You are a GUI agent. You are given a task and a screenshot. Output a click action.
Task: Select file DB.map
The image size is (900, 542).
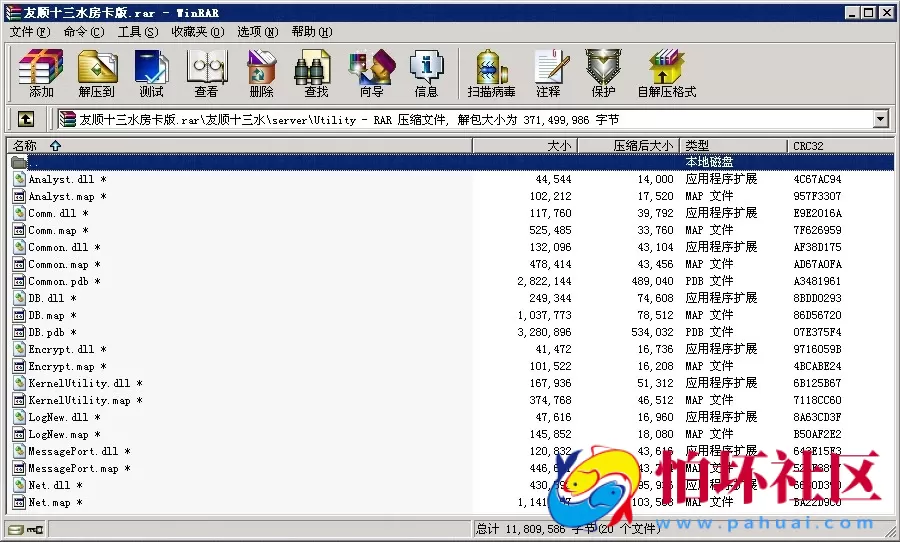click(x=52, y=315)
